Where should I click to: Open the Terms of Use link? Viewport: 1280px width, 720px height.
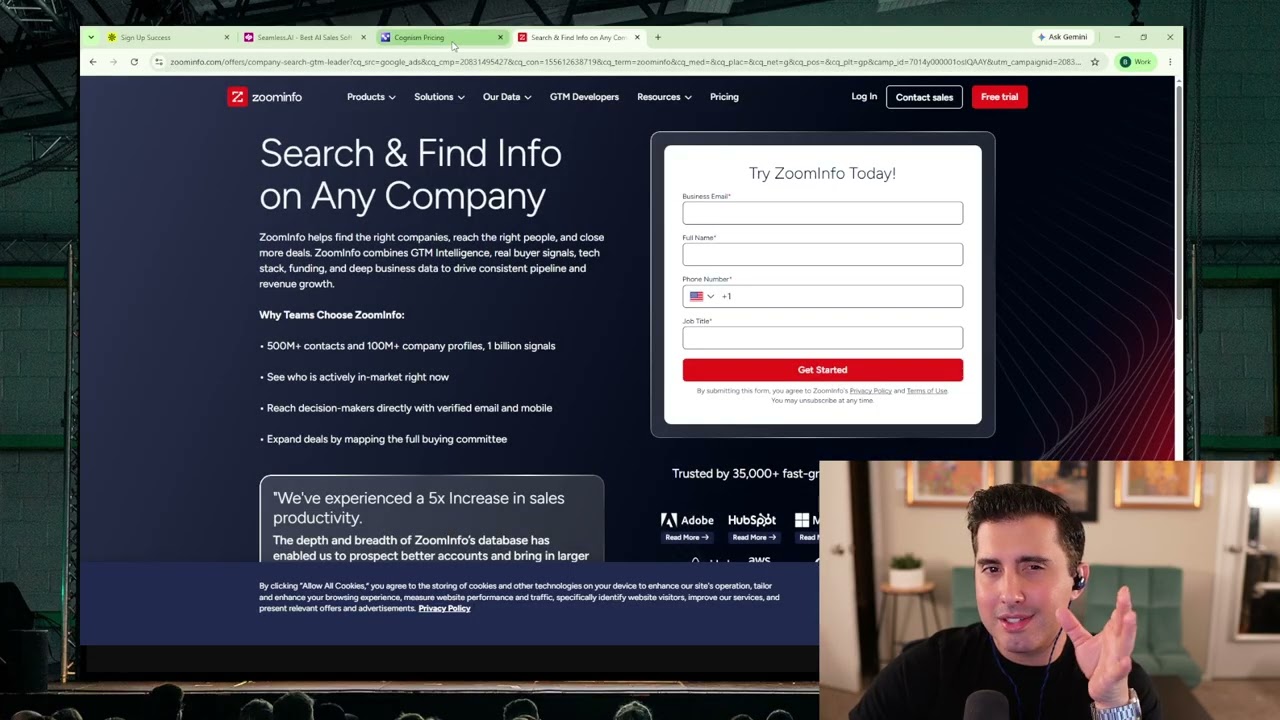pos(927,391)
